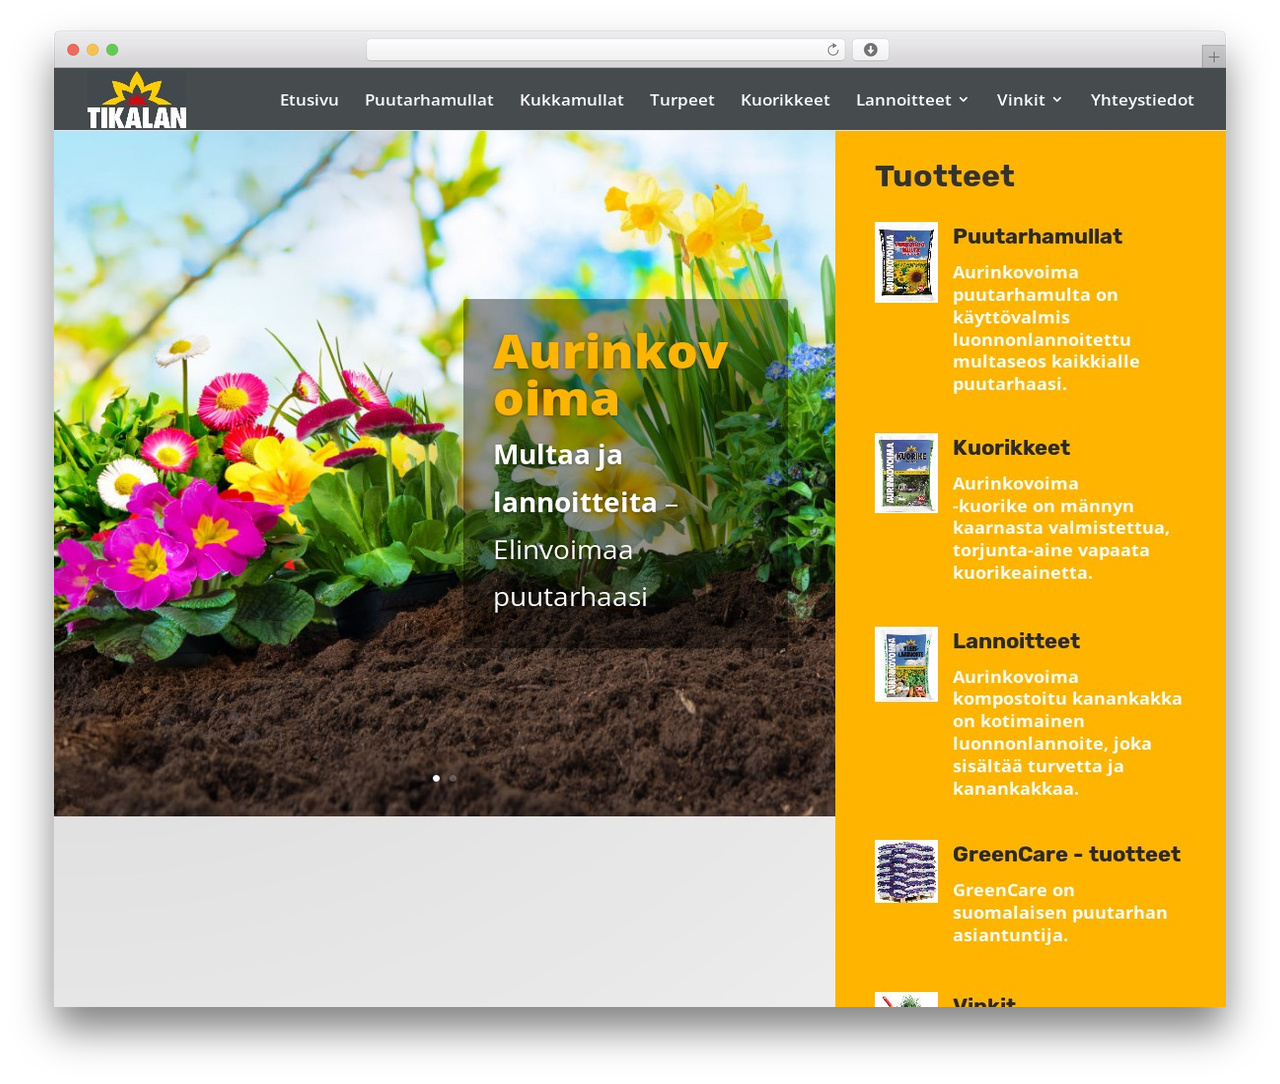This screenshot has height=1084, width=1280.
Task: Click the Aurinkovoima slide heading
Action: click(x=610, y=376)
